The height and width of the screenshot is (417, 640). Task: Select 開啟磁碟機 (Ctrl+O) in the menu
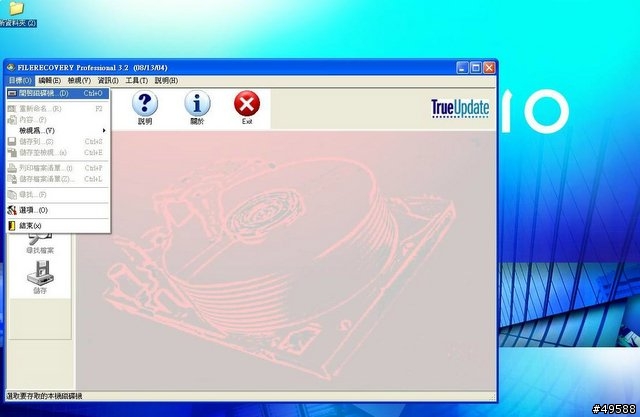pos(58,93)
